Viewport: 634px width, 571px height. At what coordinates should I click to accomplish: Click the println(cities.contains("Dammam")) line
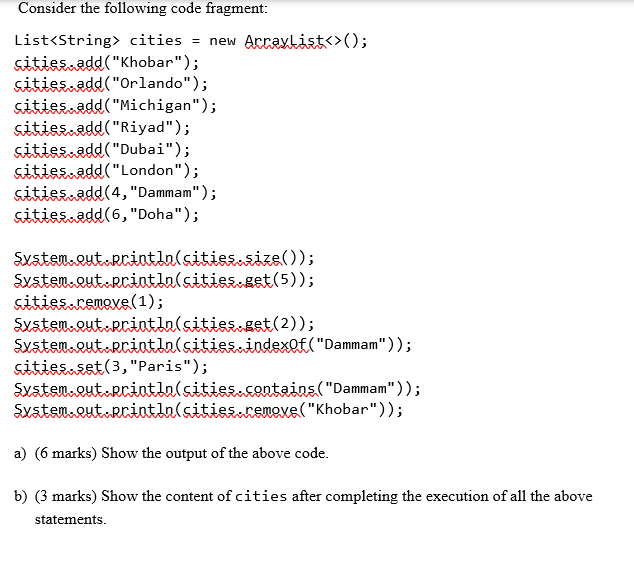coord(218,389)
